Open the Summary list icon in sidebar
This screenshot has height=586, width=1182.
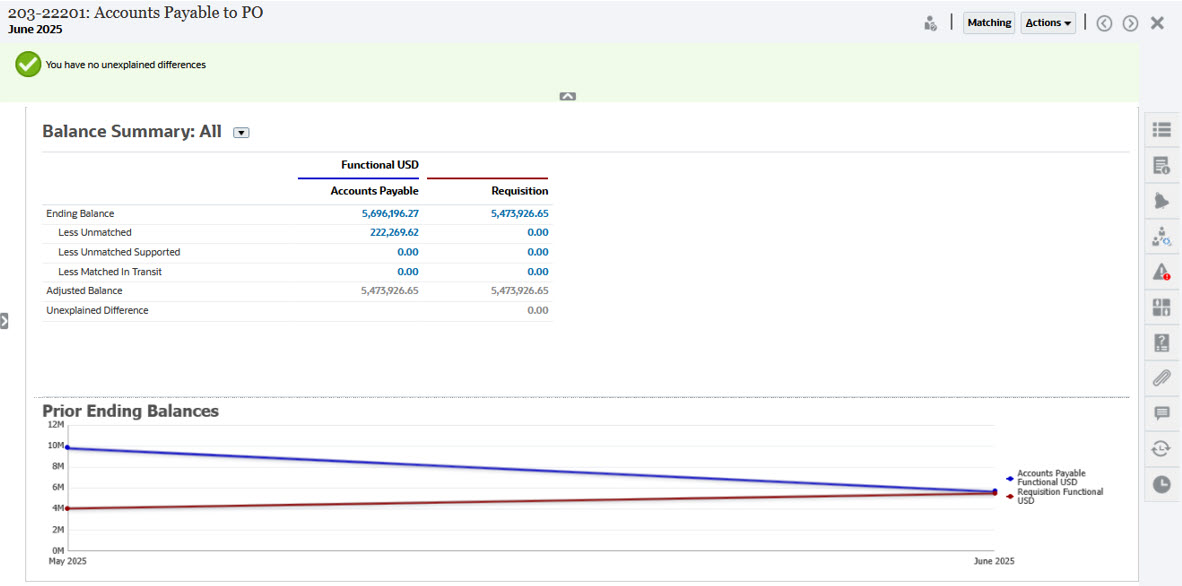pos(1162,130)
